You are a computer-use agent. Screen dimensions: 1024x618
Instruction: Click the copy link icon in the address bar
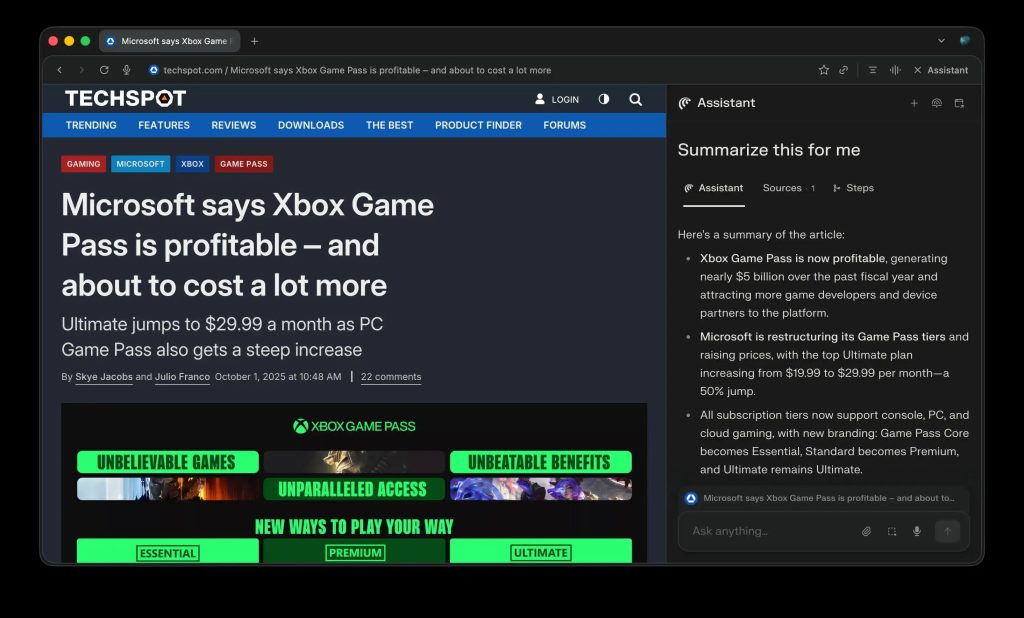844,70
